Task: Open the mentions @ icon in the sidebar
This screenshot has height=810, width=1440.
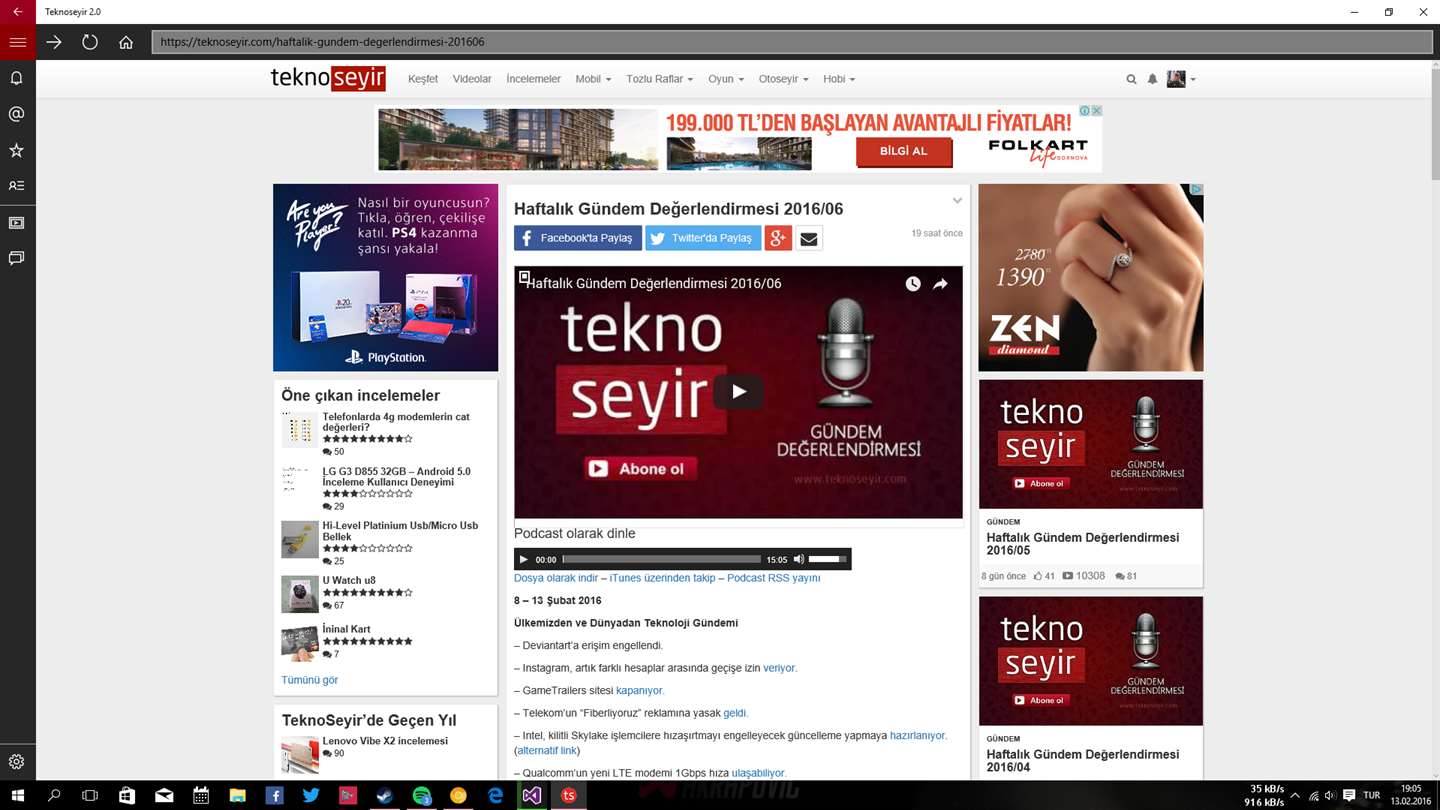Action: (17, 114)
